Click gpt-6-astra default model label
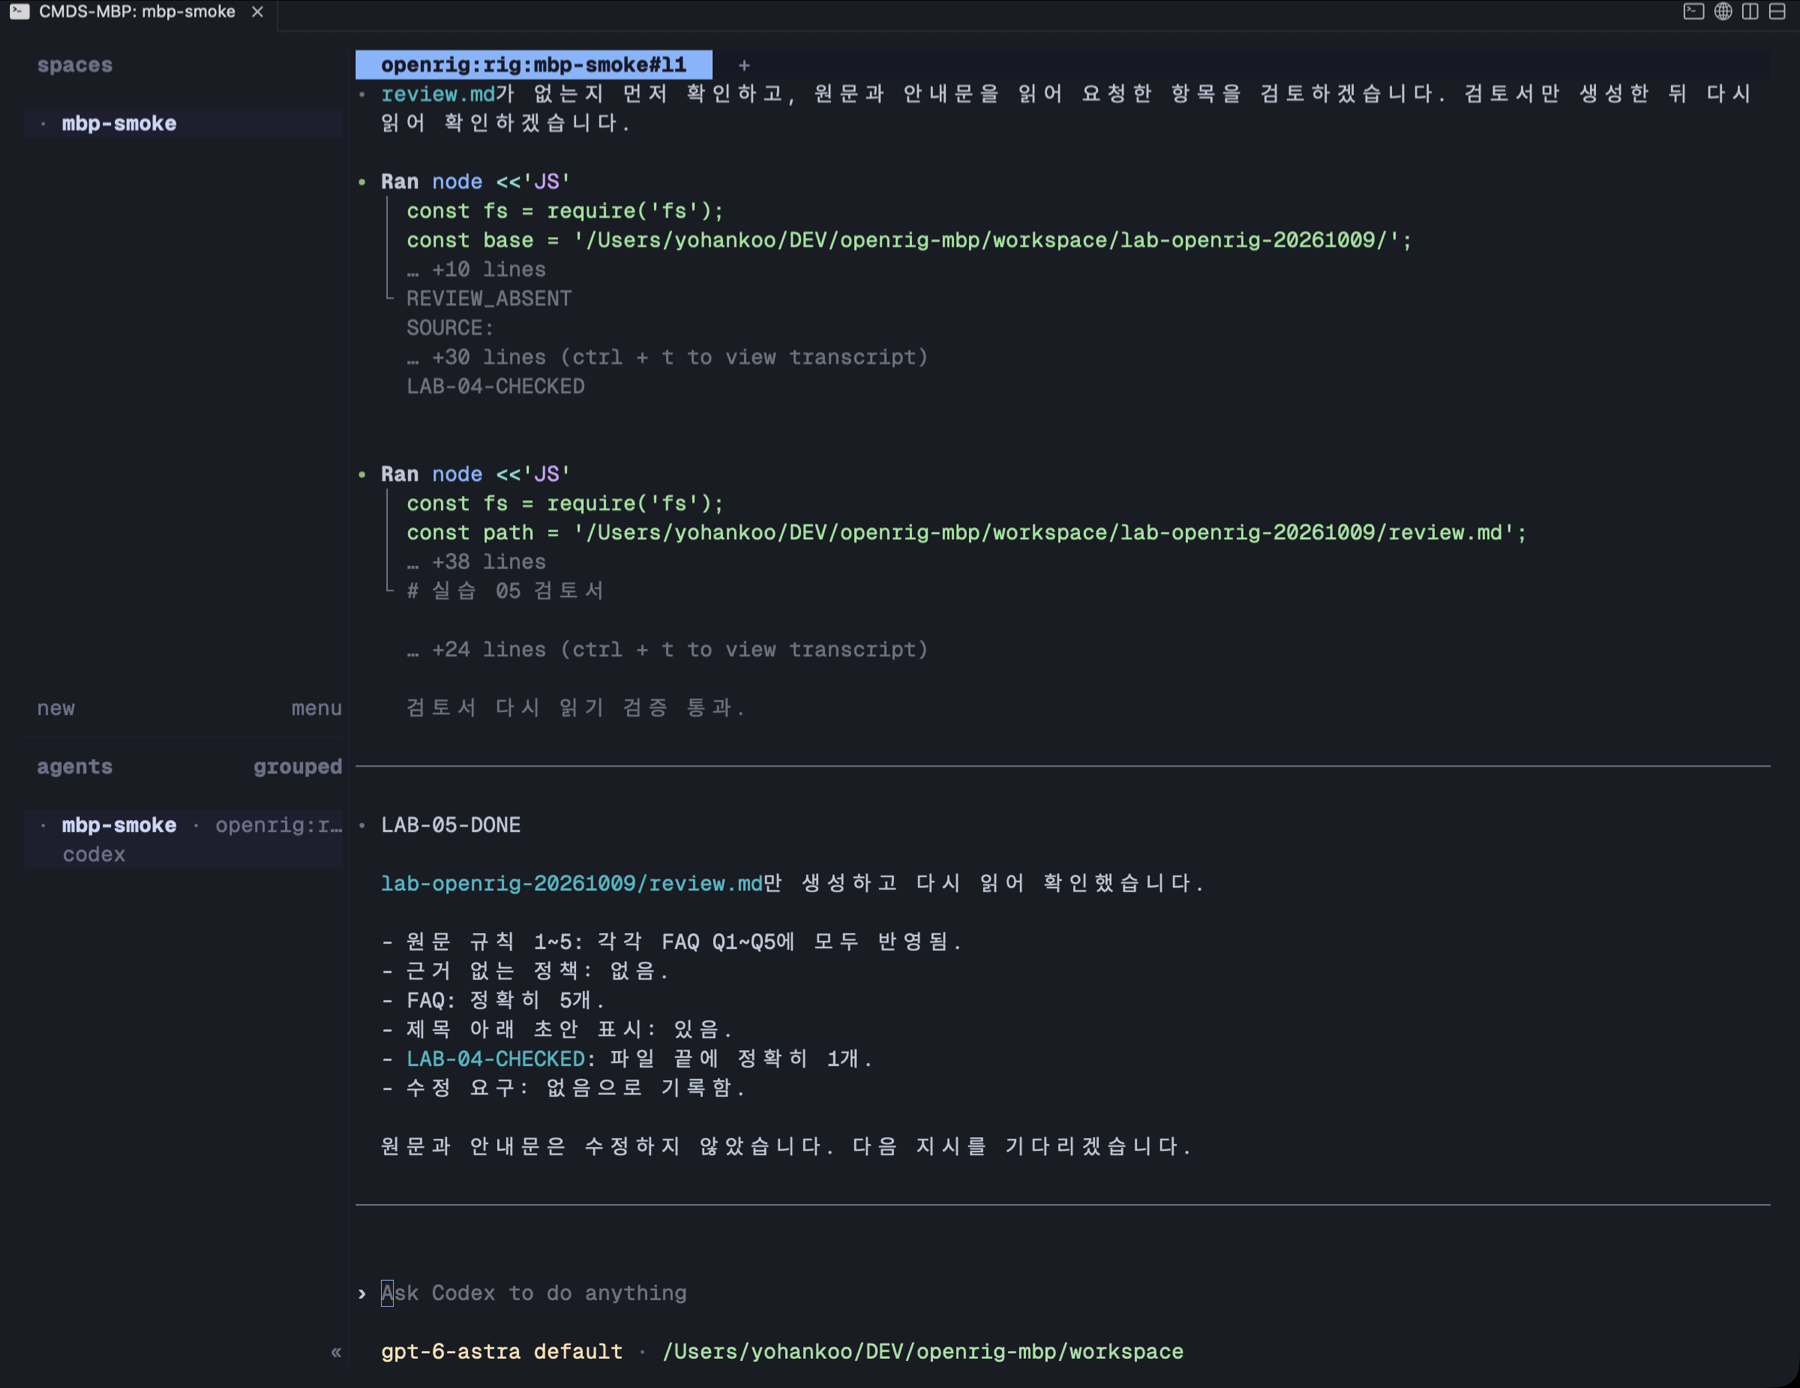 [501, 1352]
